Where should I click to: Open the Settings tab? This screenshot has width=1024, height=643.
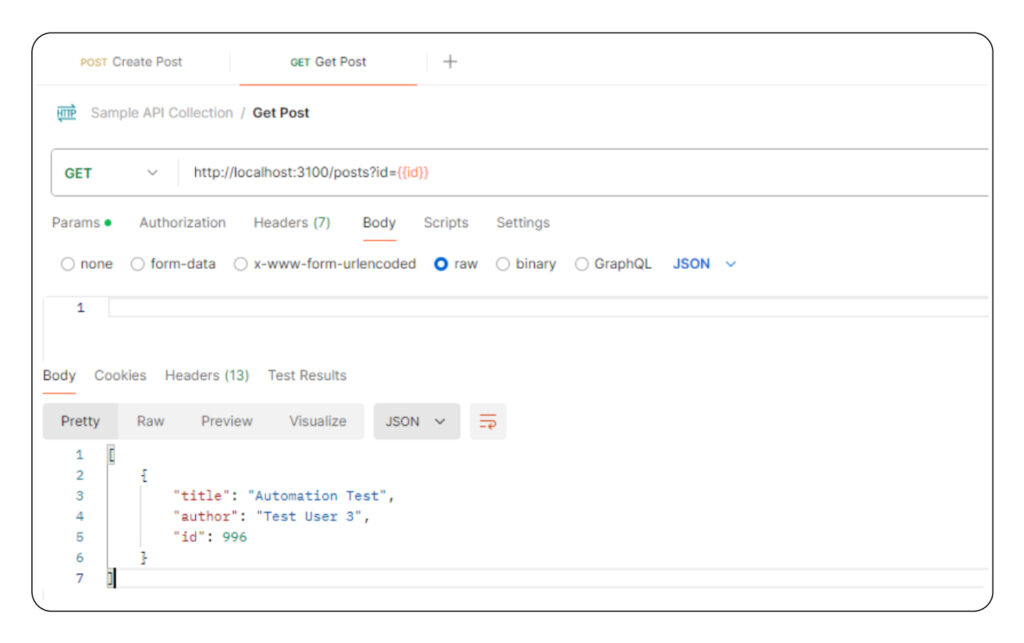(x=523, y=223)
